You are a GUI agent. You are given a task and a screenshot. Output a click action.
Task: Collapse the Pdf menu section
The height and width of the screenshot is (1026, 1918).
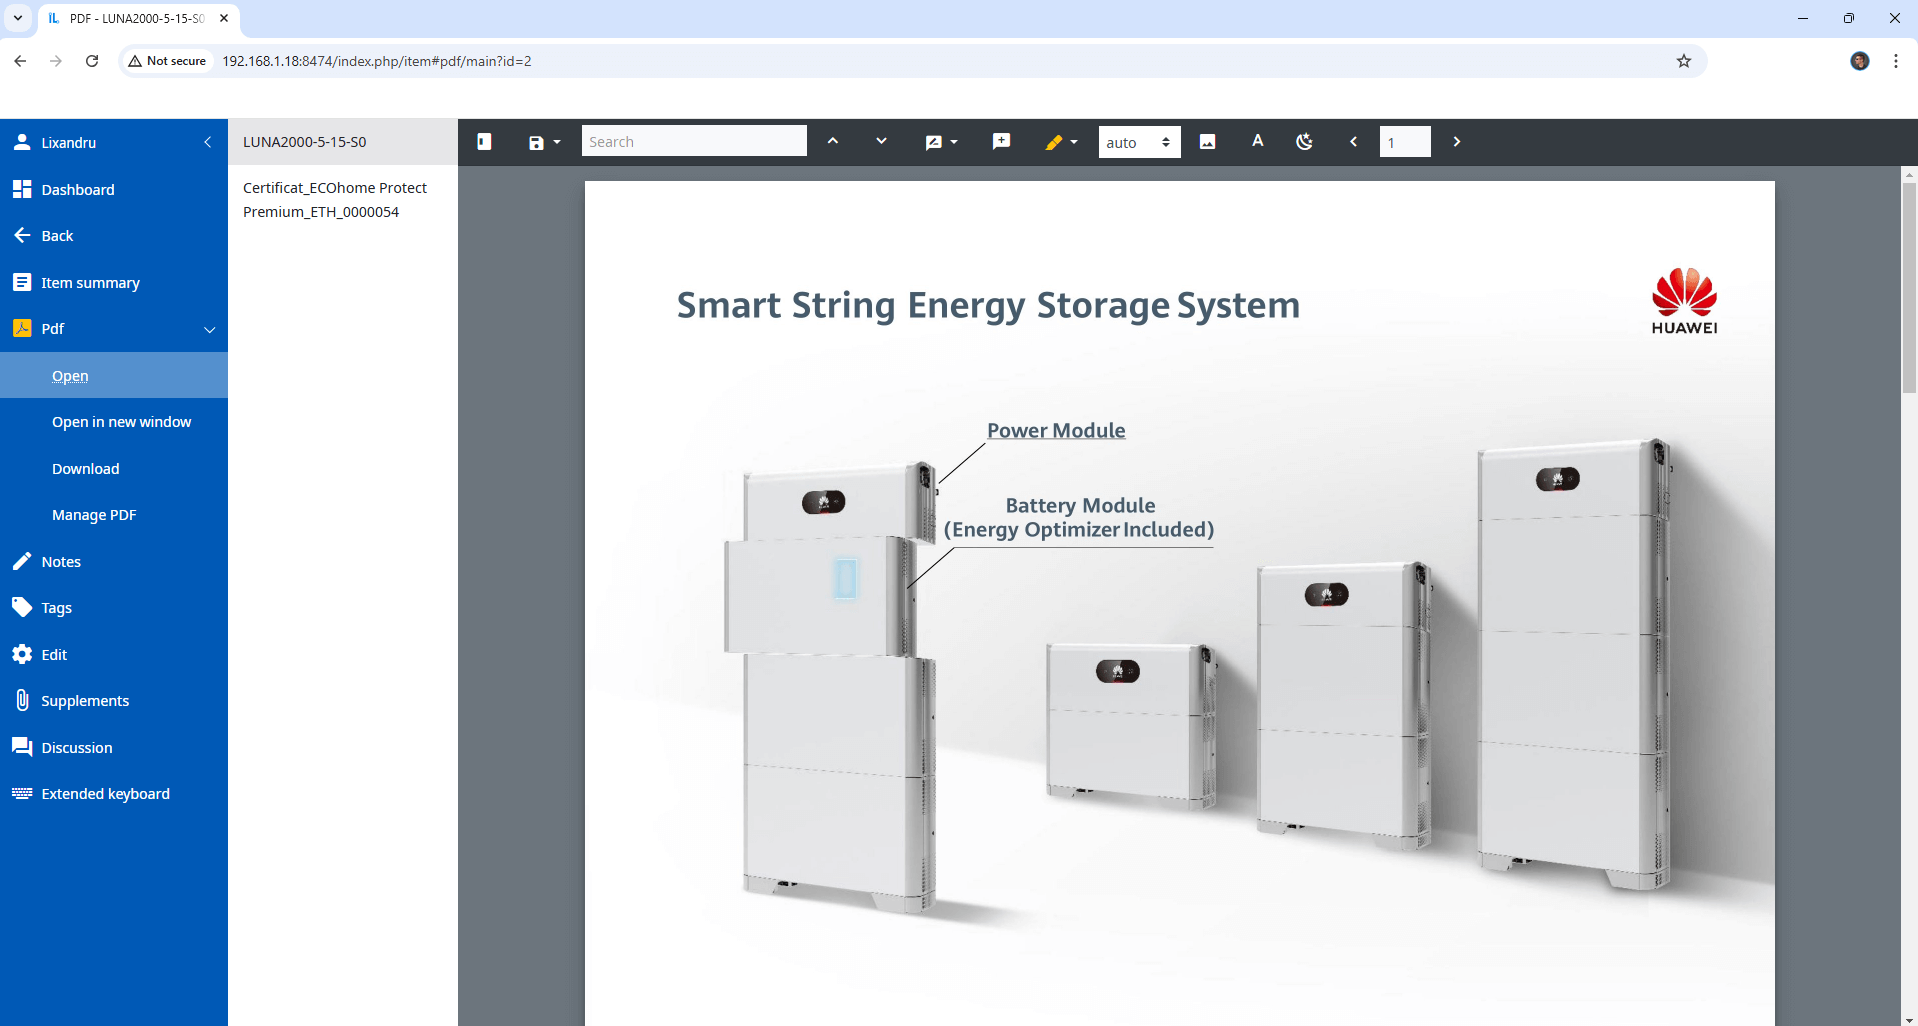[x=210, y=329]
